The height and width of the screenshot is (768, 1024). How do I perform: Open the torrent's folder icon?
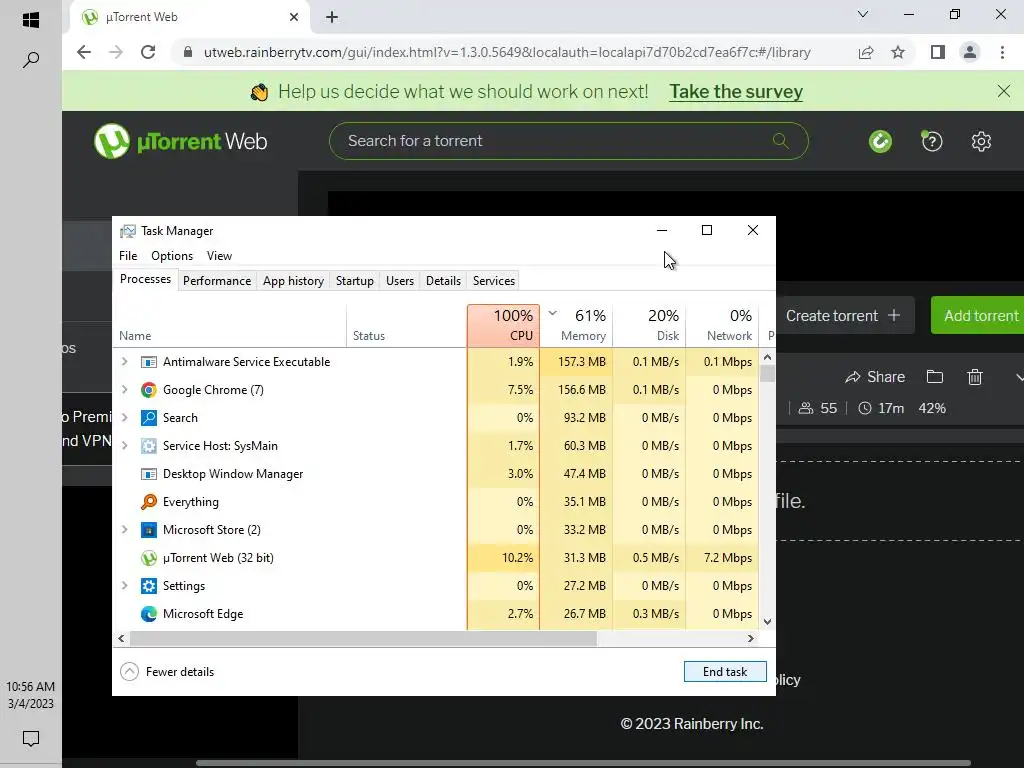click(x=935, y=377)
